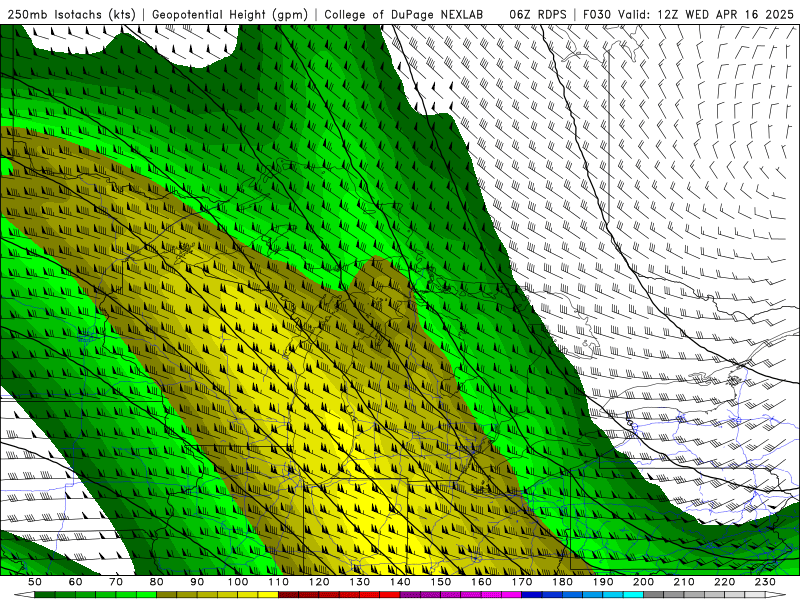Click the 'Geopotential Height (gpm)' header text
The width and height of the screenshot is (800, 600).
(230, 14)
